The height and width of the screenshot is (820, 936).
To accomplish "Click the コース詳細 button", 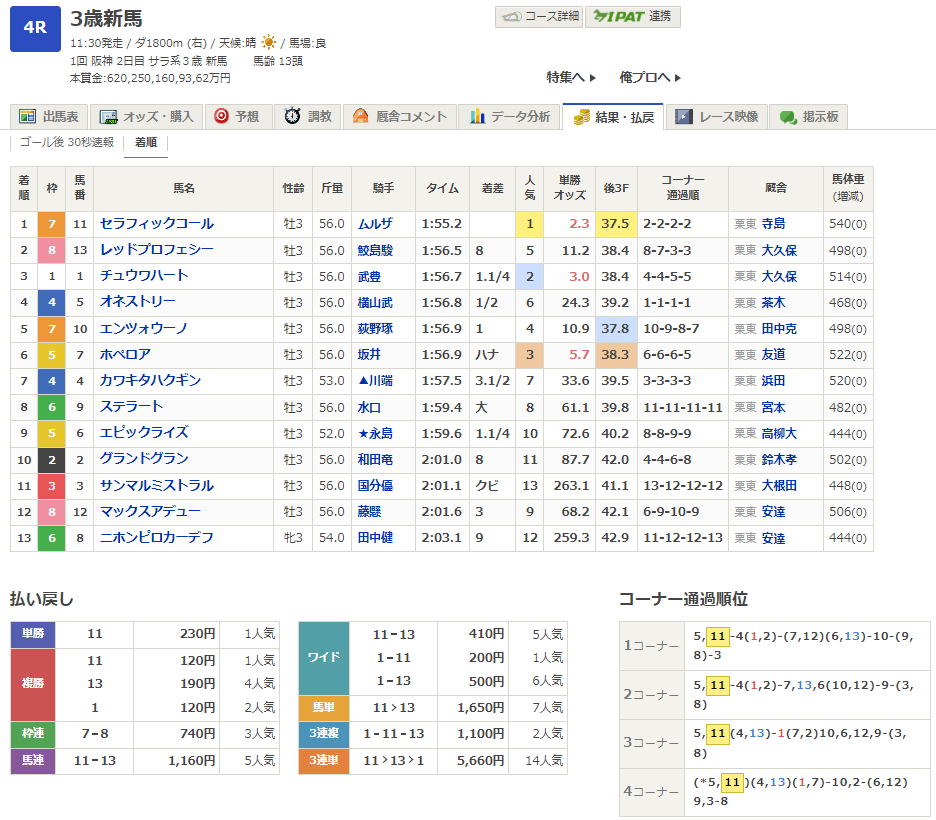I will (538, 17).
